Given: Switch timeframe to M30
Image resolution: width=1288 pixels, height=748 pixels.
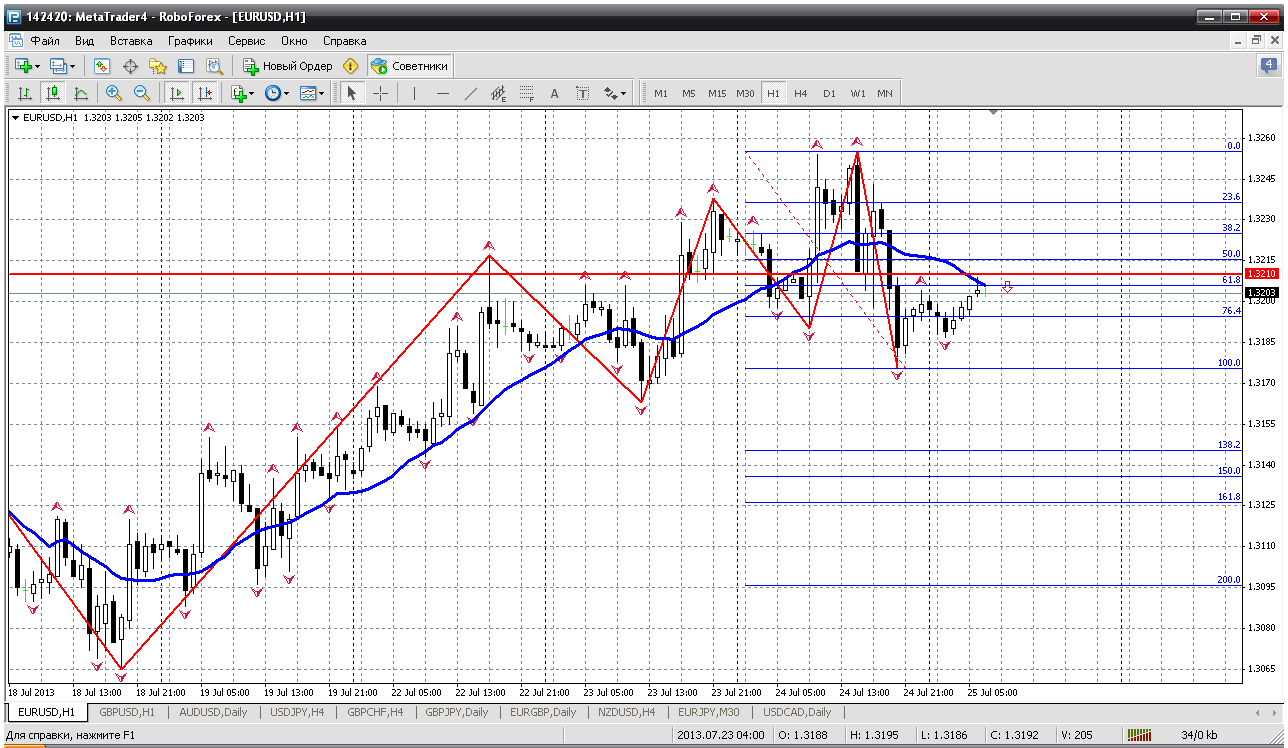Looking at the screenshot, I should pyautogui.click(x=745, y=93).
